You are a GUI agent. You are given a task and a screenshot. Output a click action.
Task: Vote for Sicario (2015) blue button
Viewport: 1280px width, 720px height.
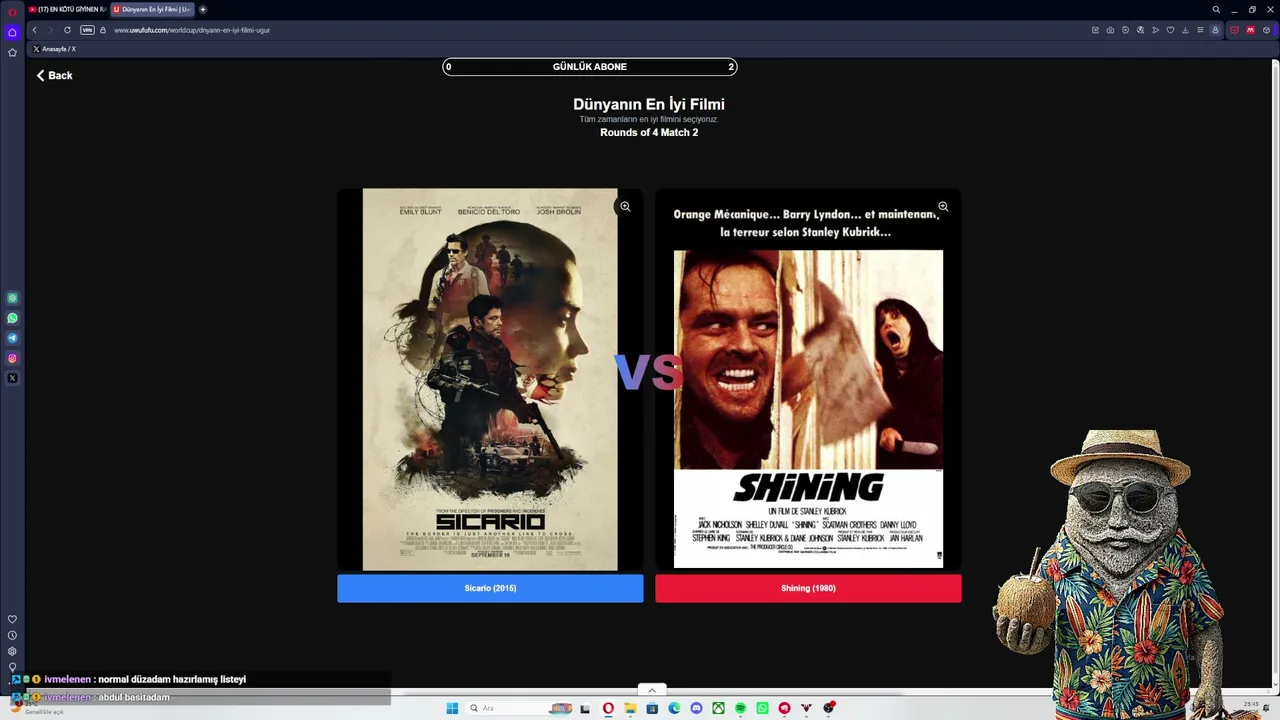pyautogui.click(x=490, y=588)
